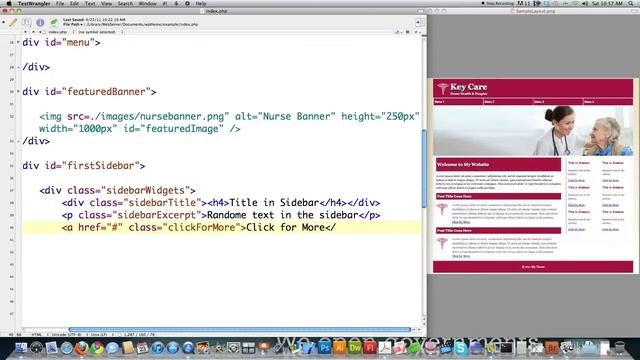Open the File menu
640x360 pixels.
tap(60, 3)
